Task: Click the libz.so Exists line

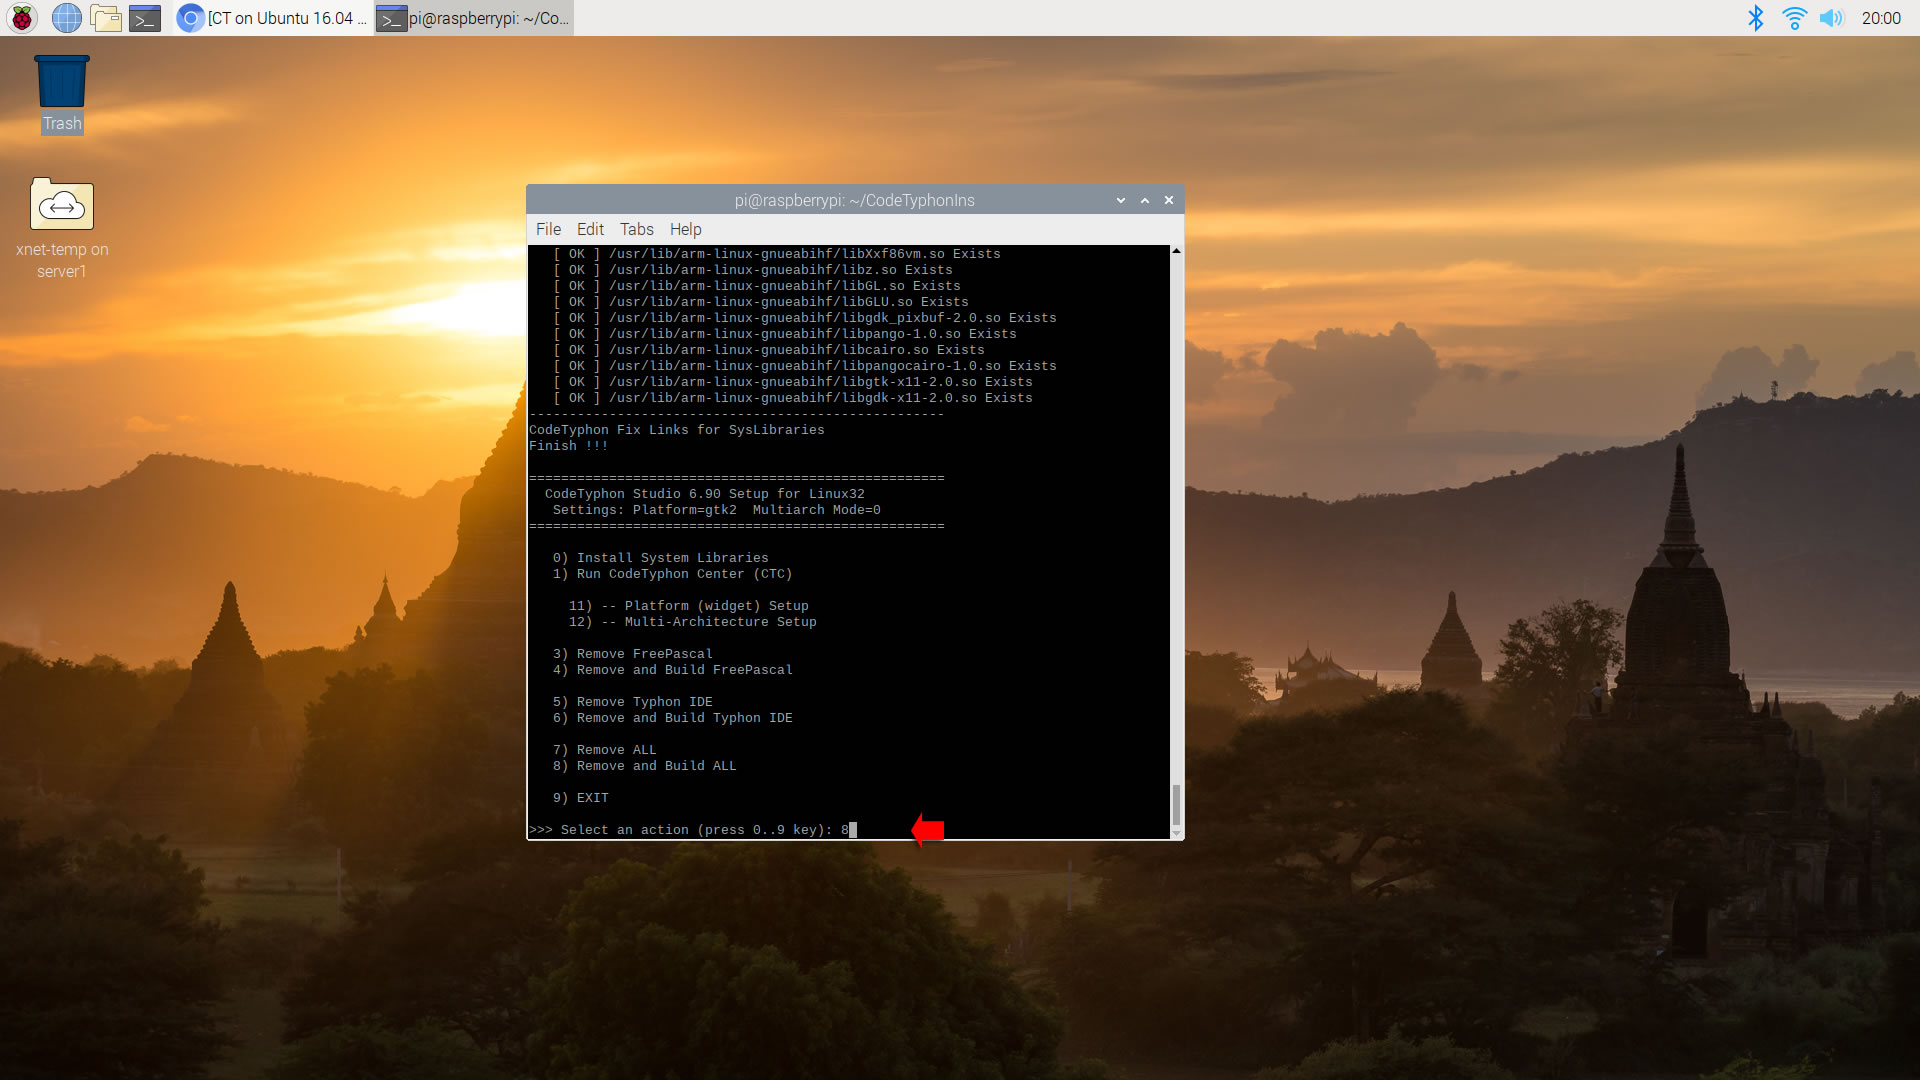Action: point(753,270)
